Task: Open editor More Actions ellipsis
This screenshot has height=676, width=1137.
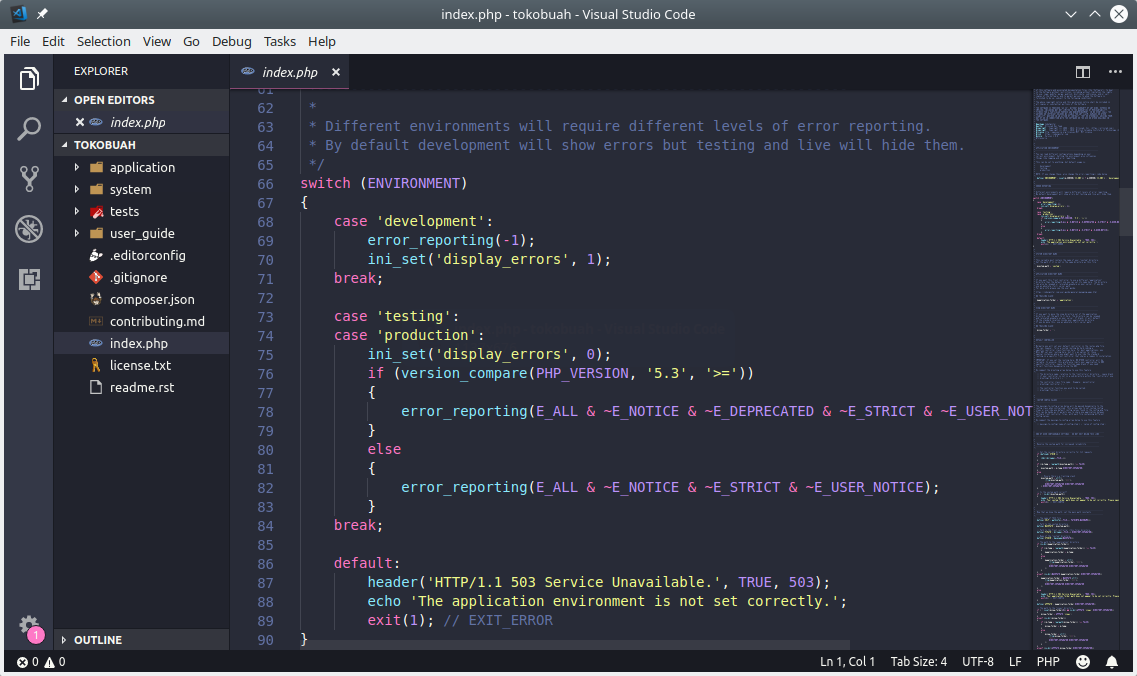Action: [x=1115, y=72]
